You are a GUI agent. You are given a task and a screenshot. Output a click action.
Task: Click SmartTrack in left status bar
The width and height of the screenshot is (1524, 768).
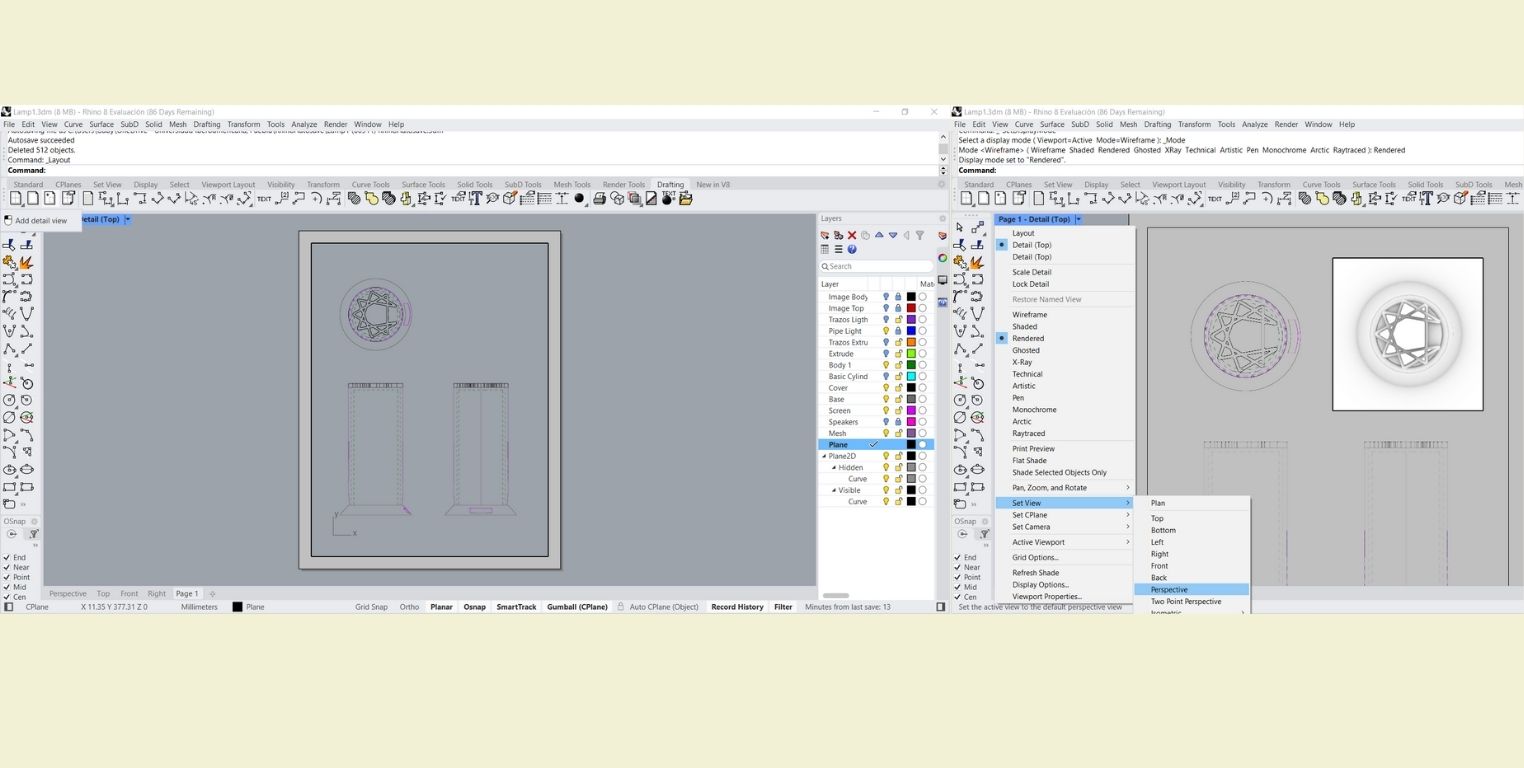click(x=516, y=607)
